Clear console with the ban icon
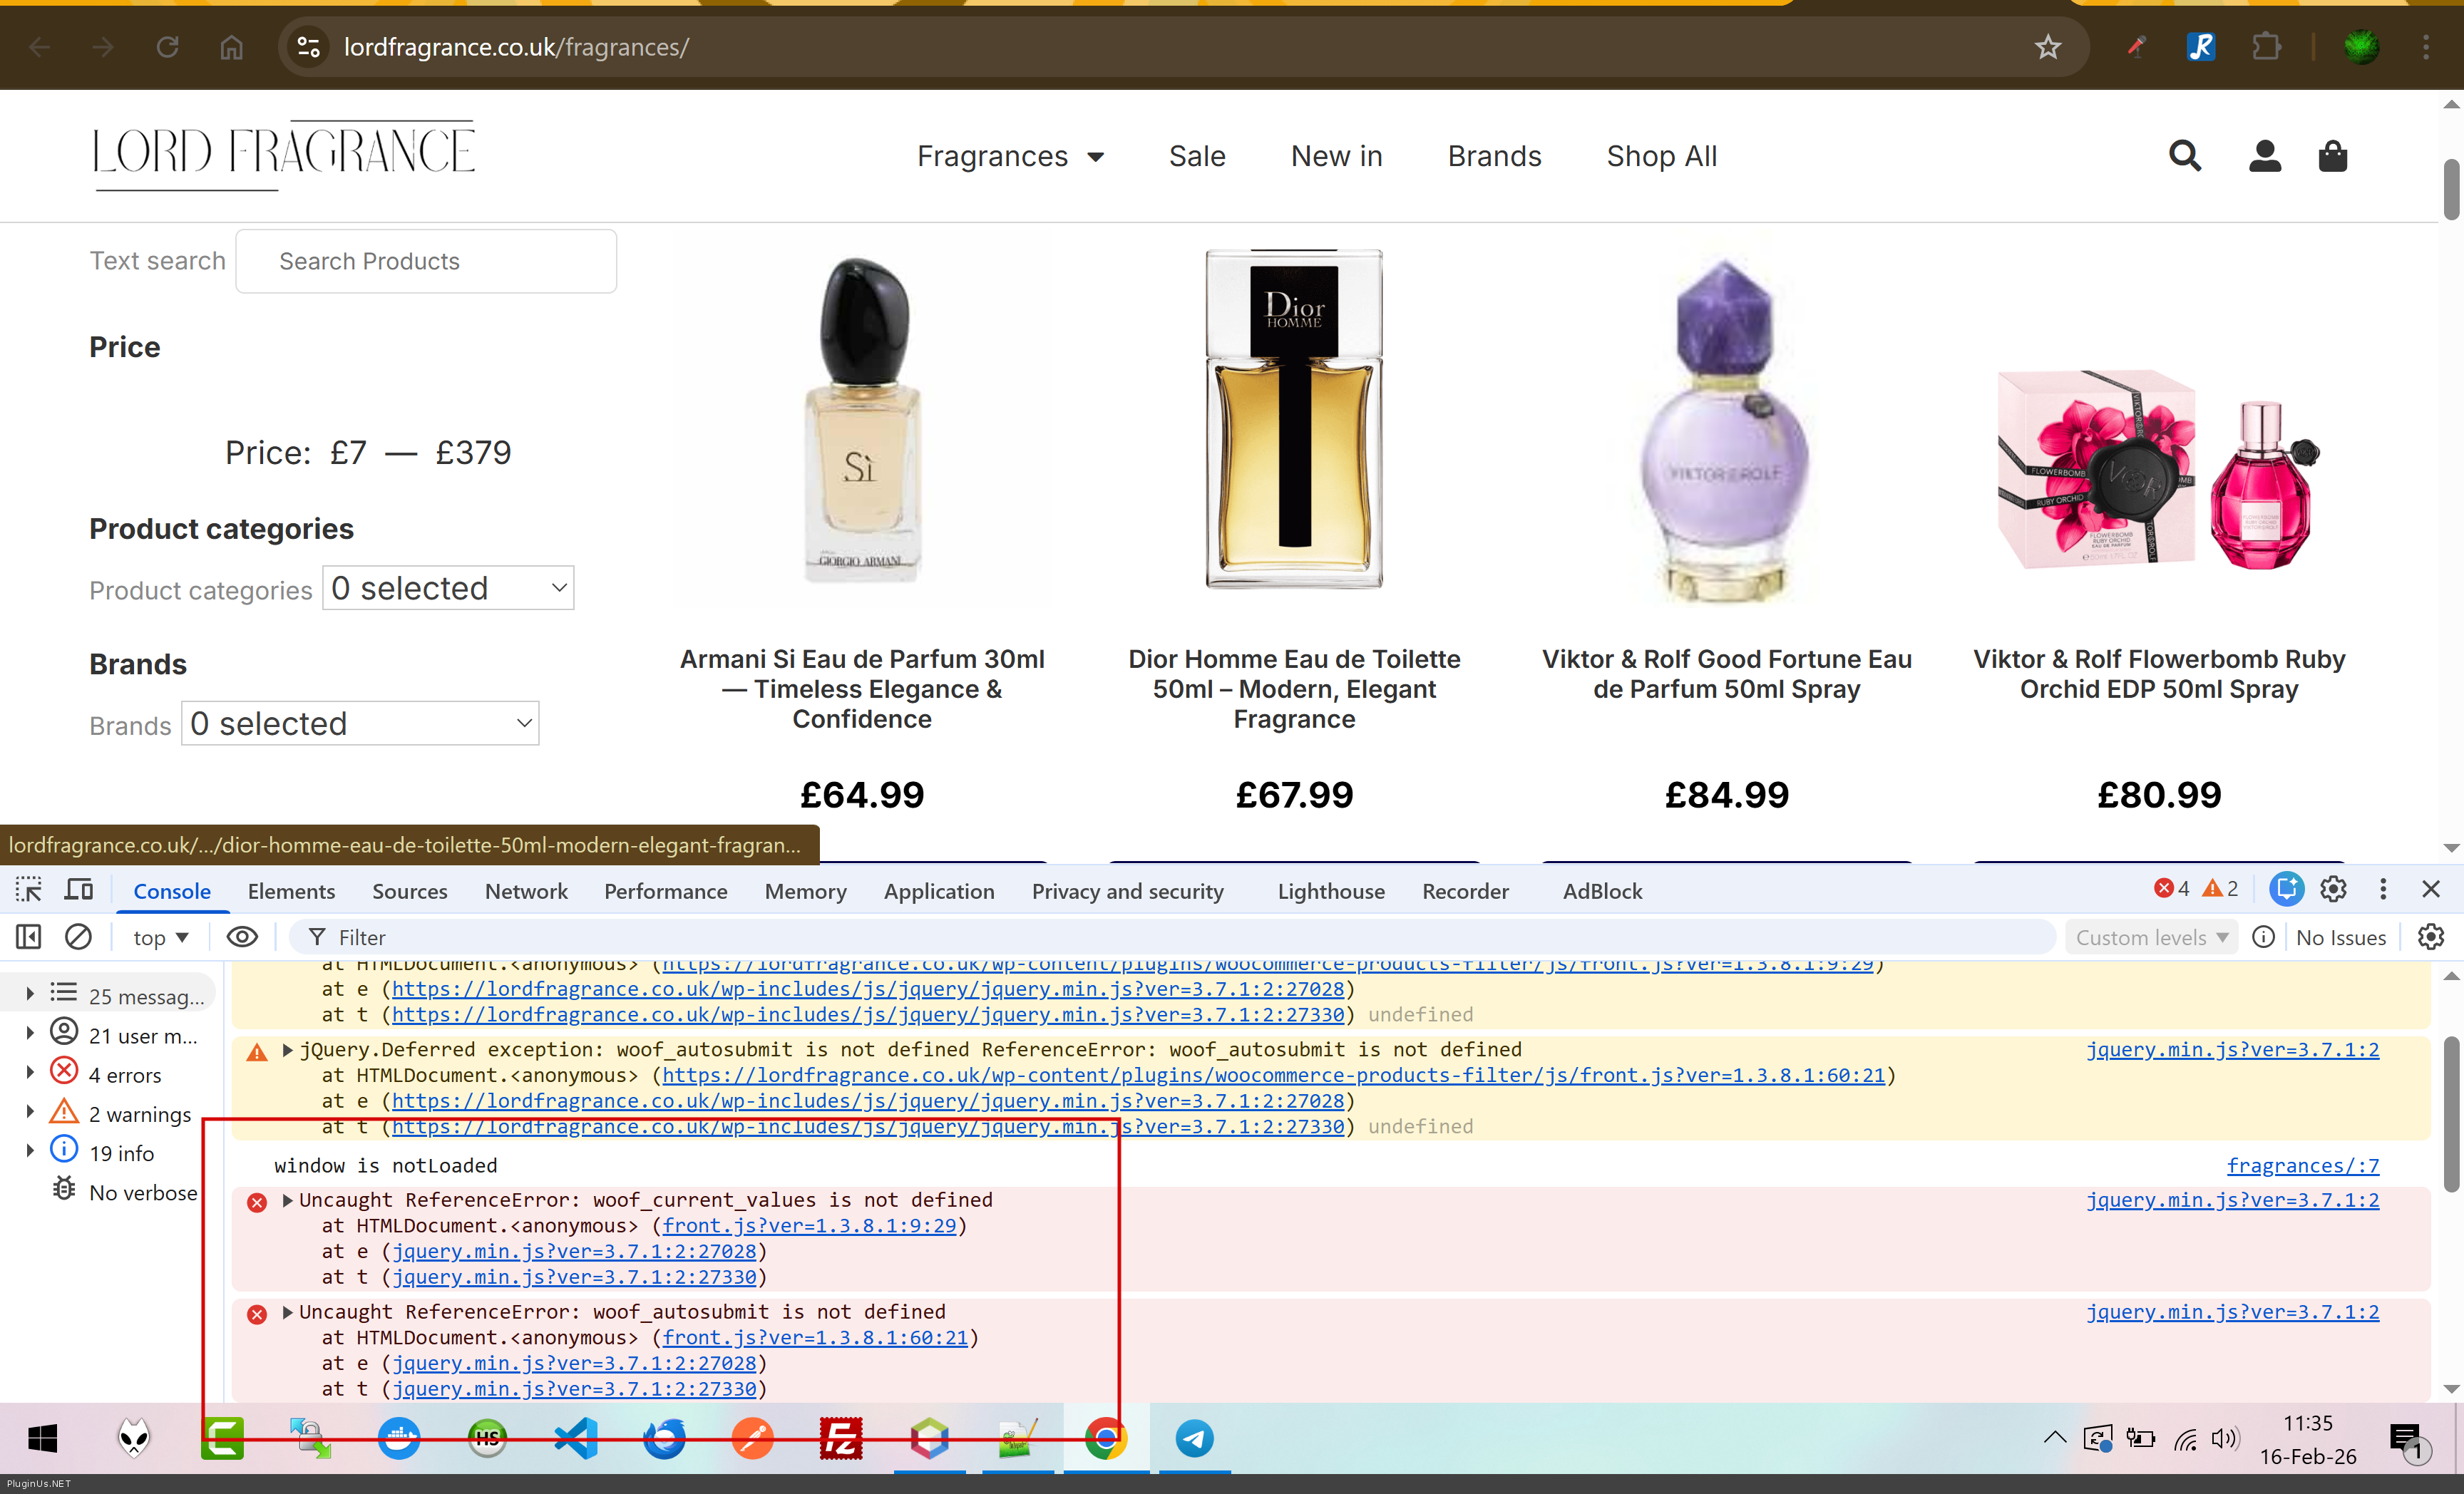 (x=78, y=937)
